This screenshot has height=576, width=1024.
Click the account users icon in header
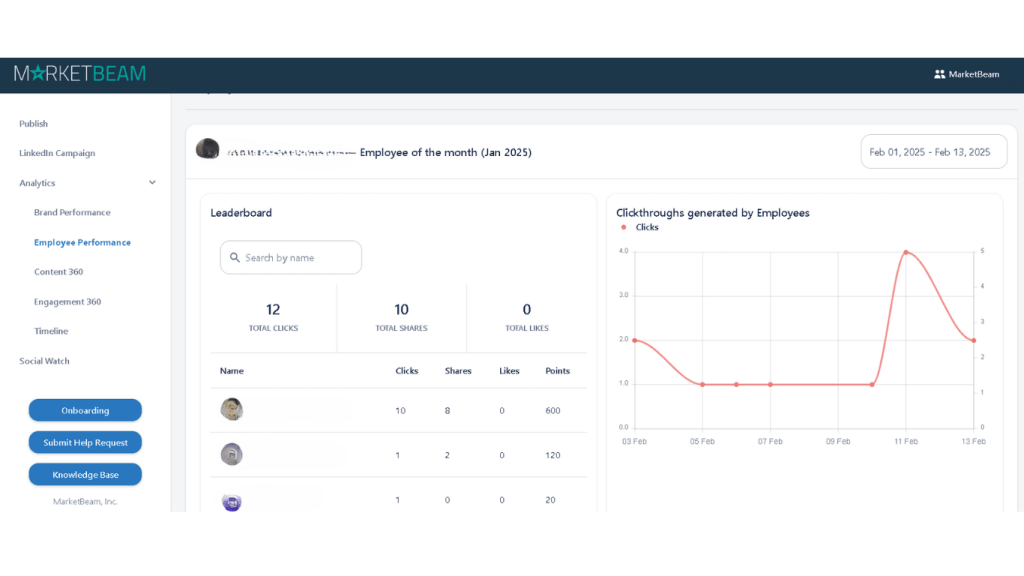point(939,74)
